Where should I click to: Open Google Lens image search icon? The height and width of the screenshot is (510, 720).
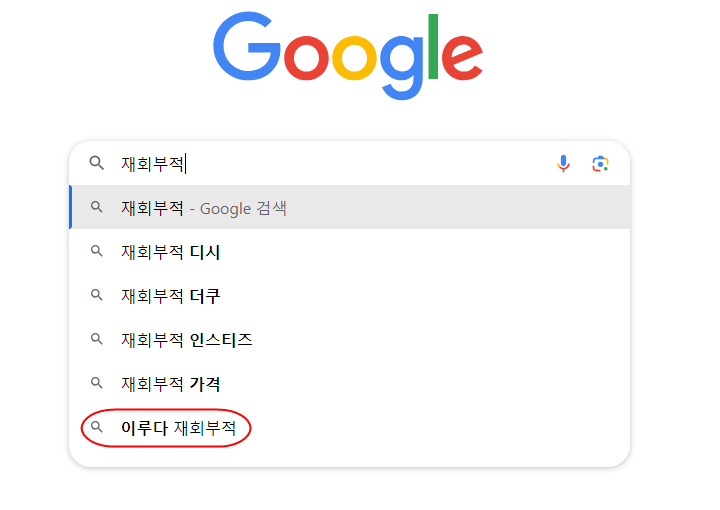(x=600, y=164)
